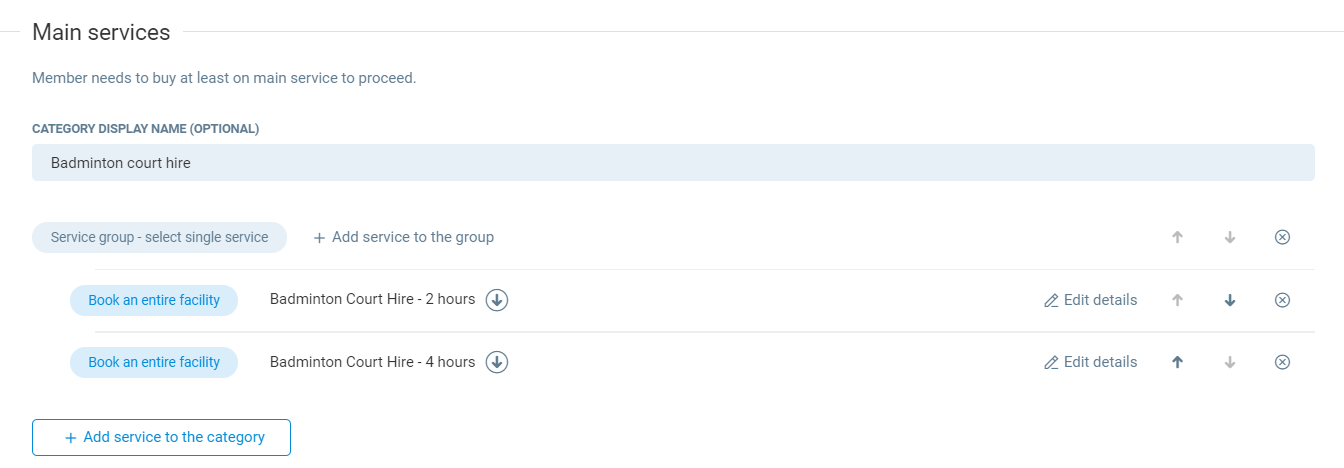Move 4 hours service up
Image resolution: width=1344 pixels, height=468 pixels.
tap(1178, 362)
